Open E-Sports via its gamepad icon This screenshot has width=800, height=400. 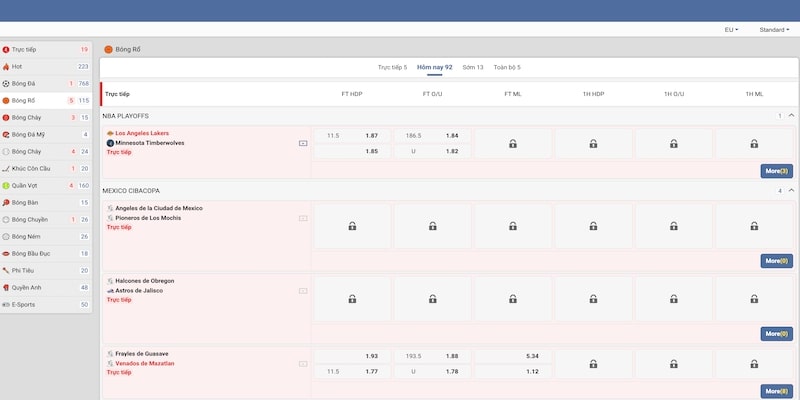(6, 304)
